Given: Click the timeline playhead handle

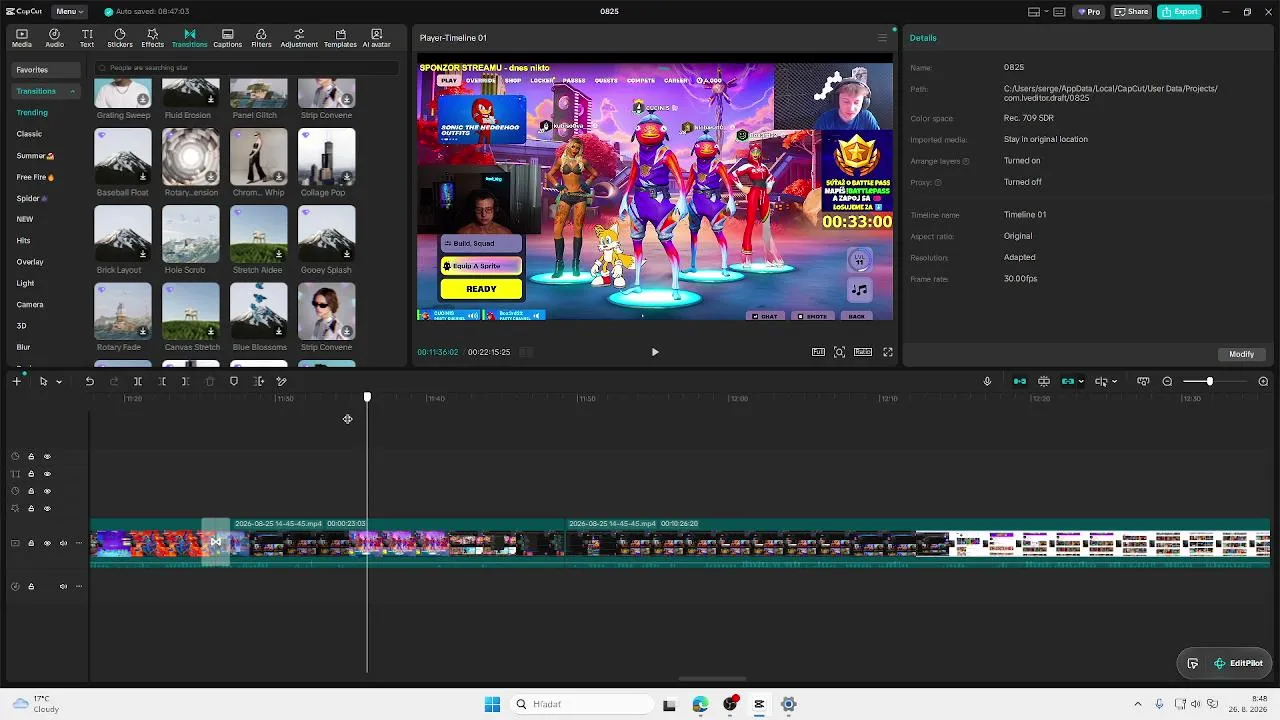Looking at the screenshot, I should coord(367,398).
